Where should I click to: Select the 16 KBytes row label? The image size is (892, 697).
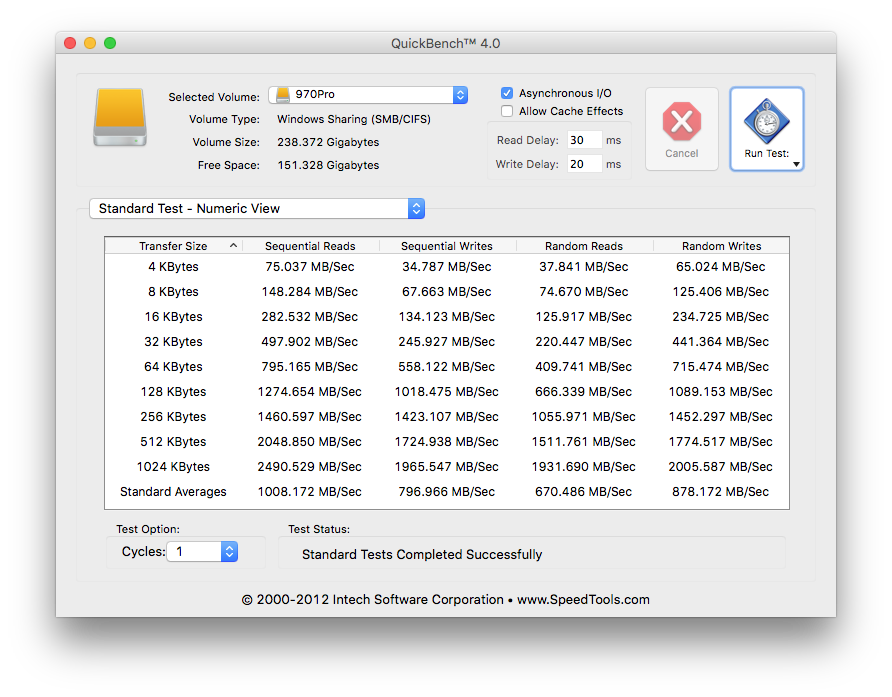[174, 316]
